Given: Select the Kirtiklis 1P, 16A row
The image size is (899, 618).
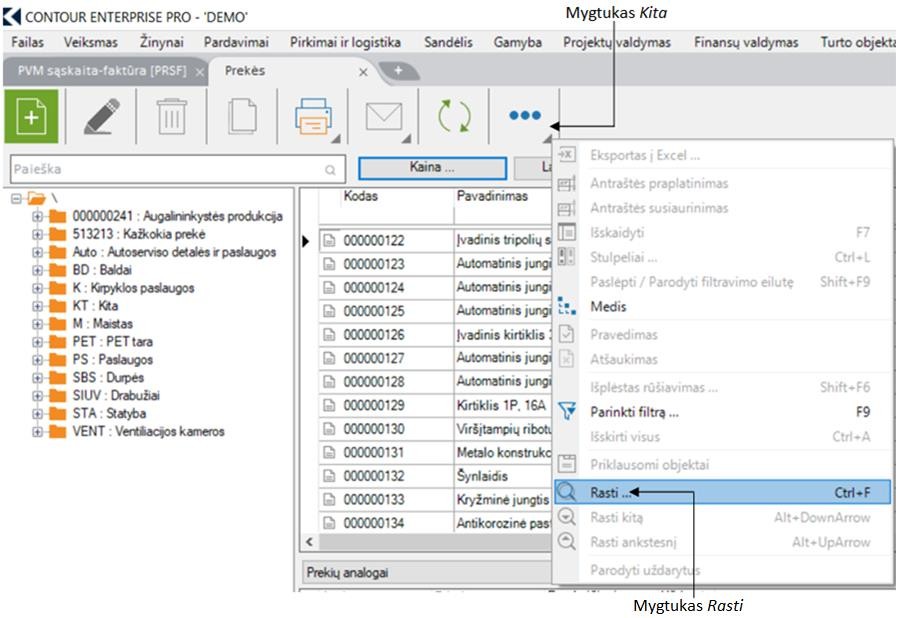Looking at the screenshot, I should (501, 405).
